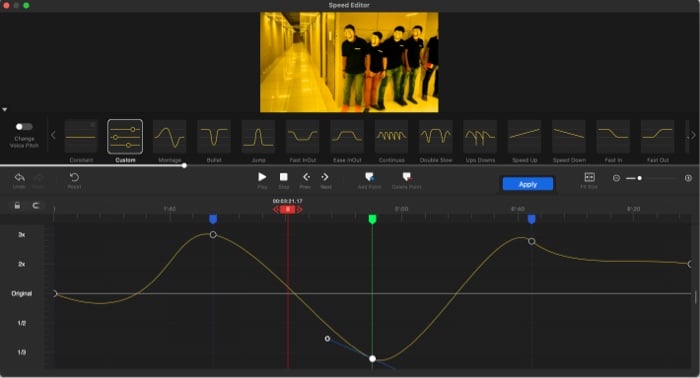Select the green marker on the ruler
This screenshot has height=378, width=700.
372,219
